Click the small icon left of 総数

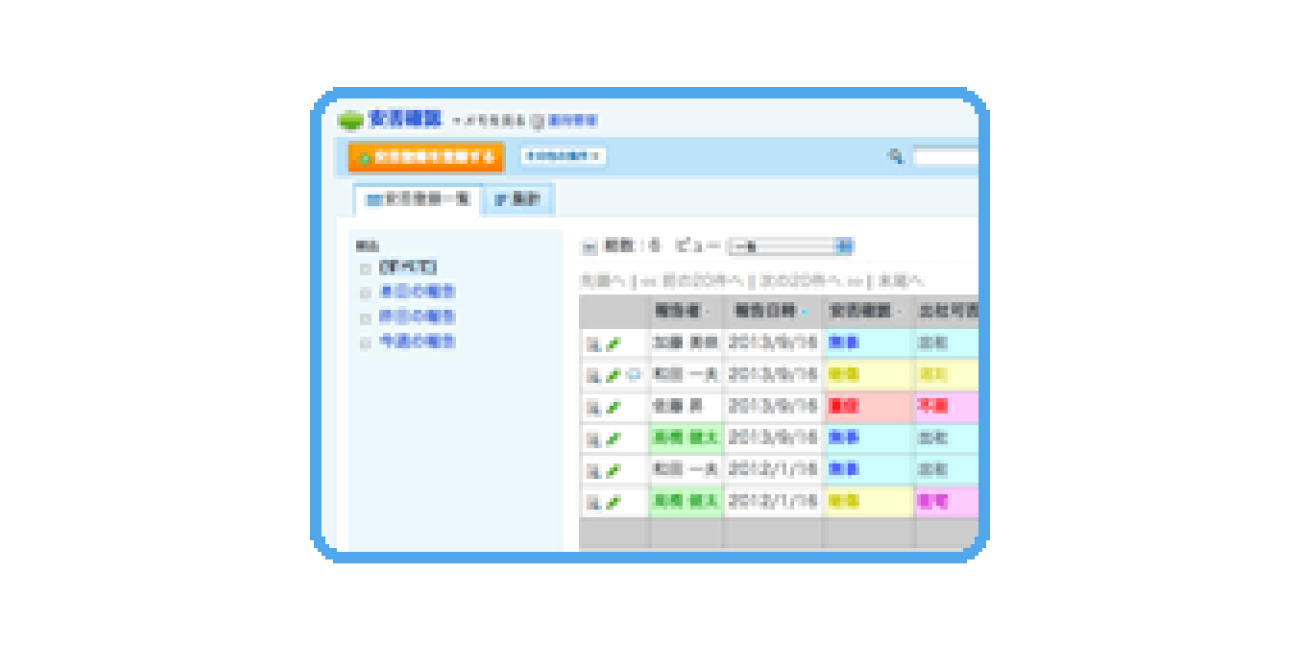(589, 247)
